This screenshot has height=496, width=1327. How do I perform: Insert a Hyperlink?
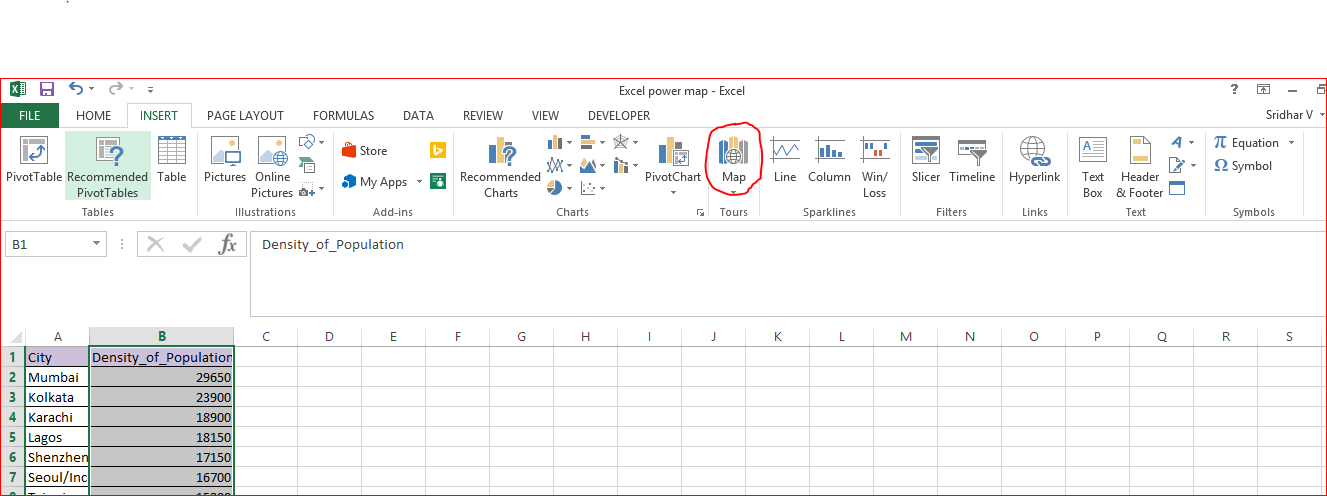click(x=1034, y=160)
